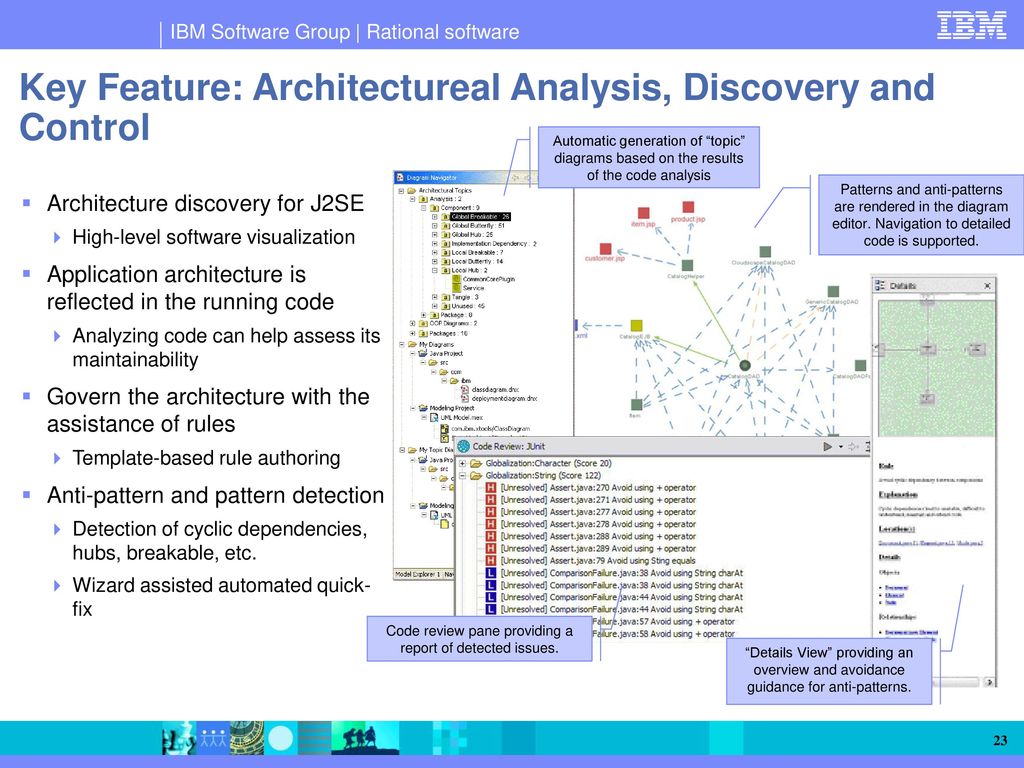Select the Item green node
This screenshot has height=768, width=1024.
[636, 405]
